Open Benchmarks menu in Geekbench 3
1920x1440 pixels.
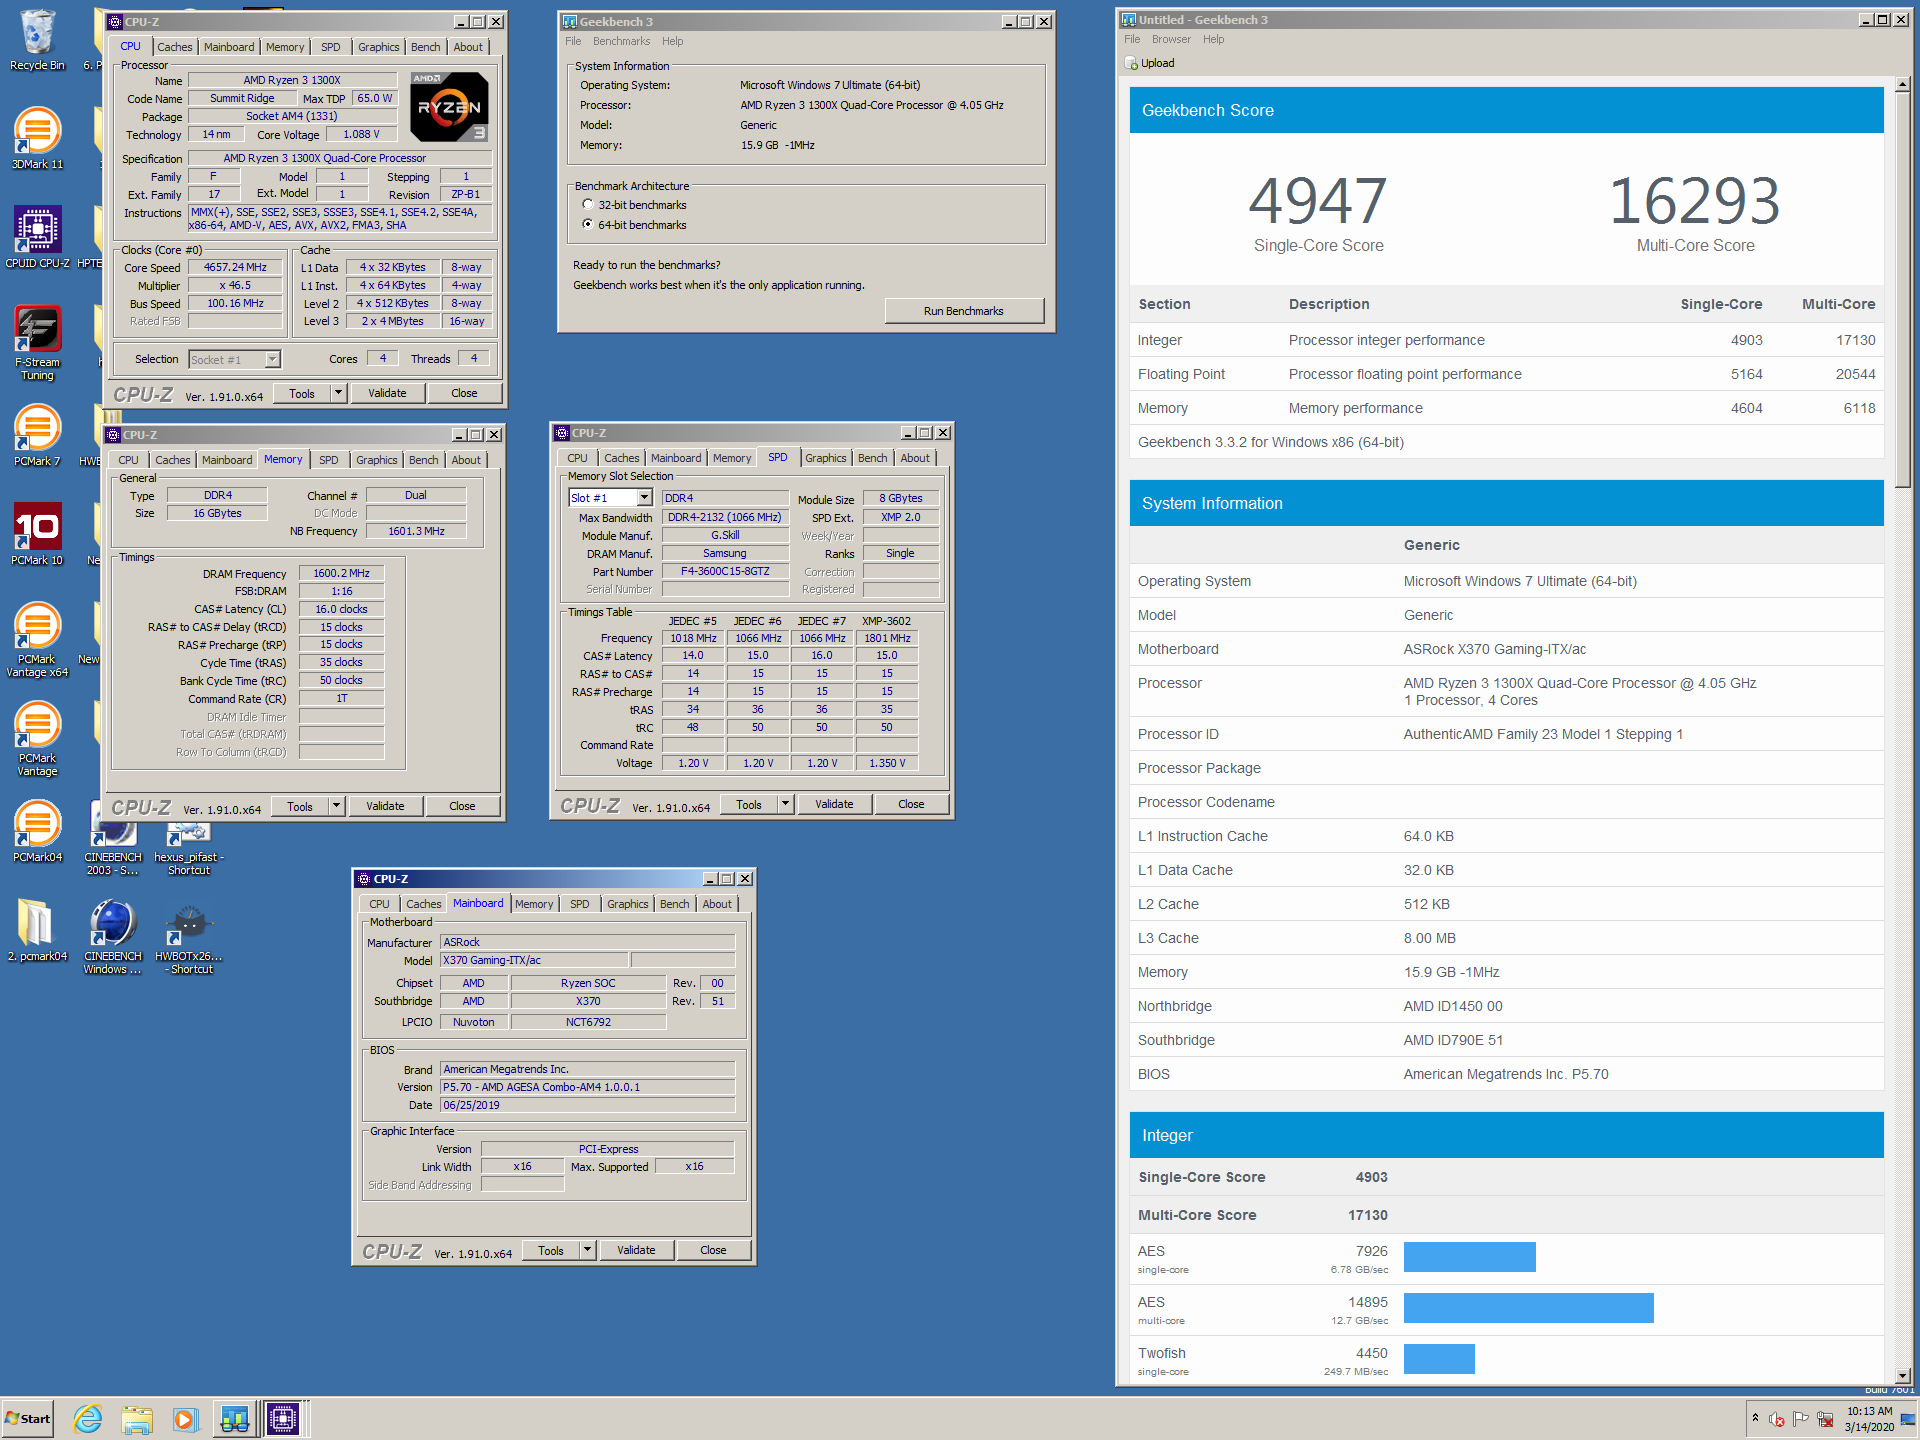(x=621, y=41)
